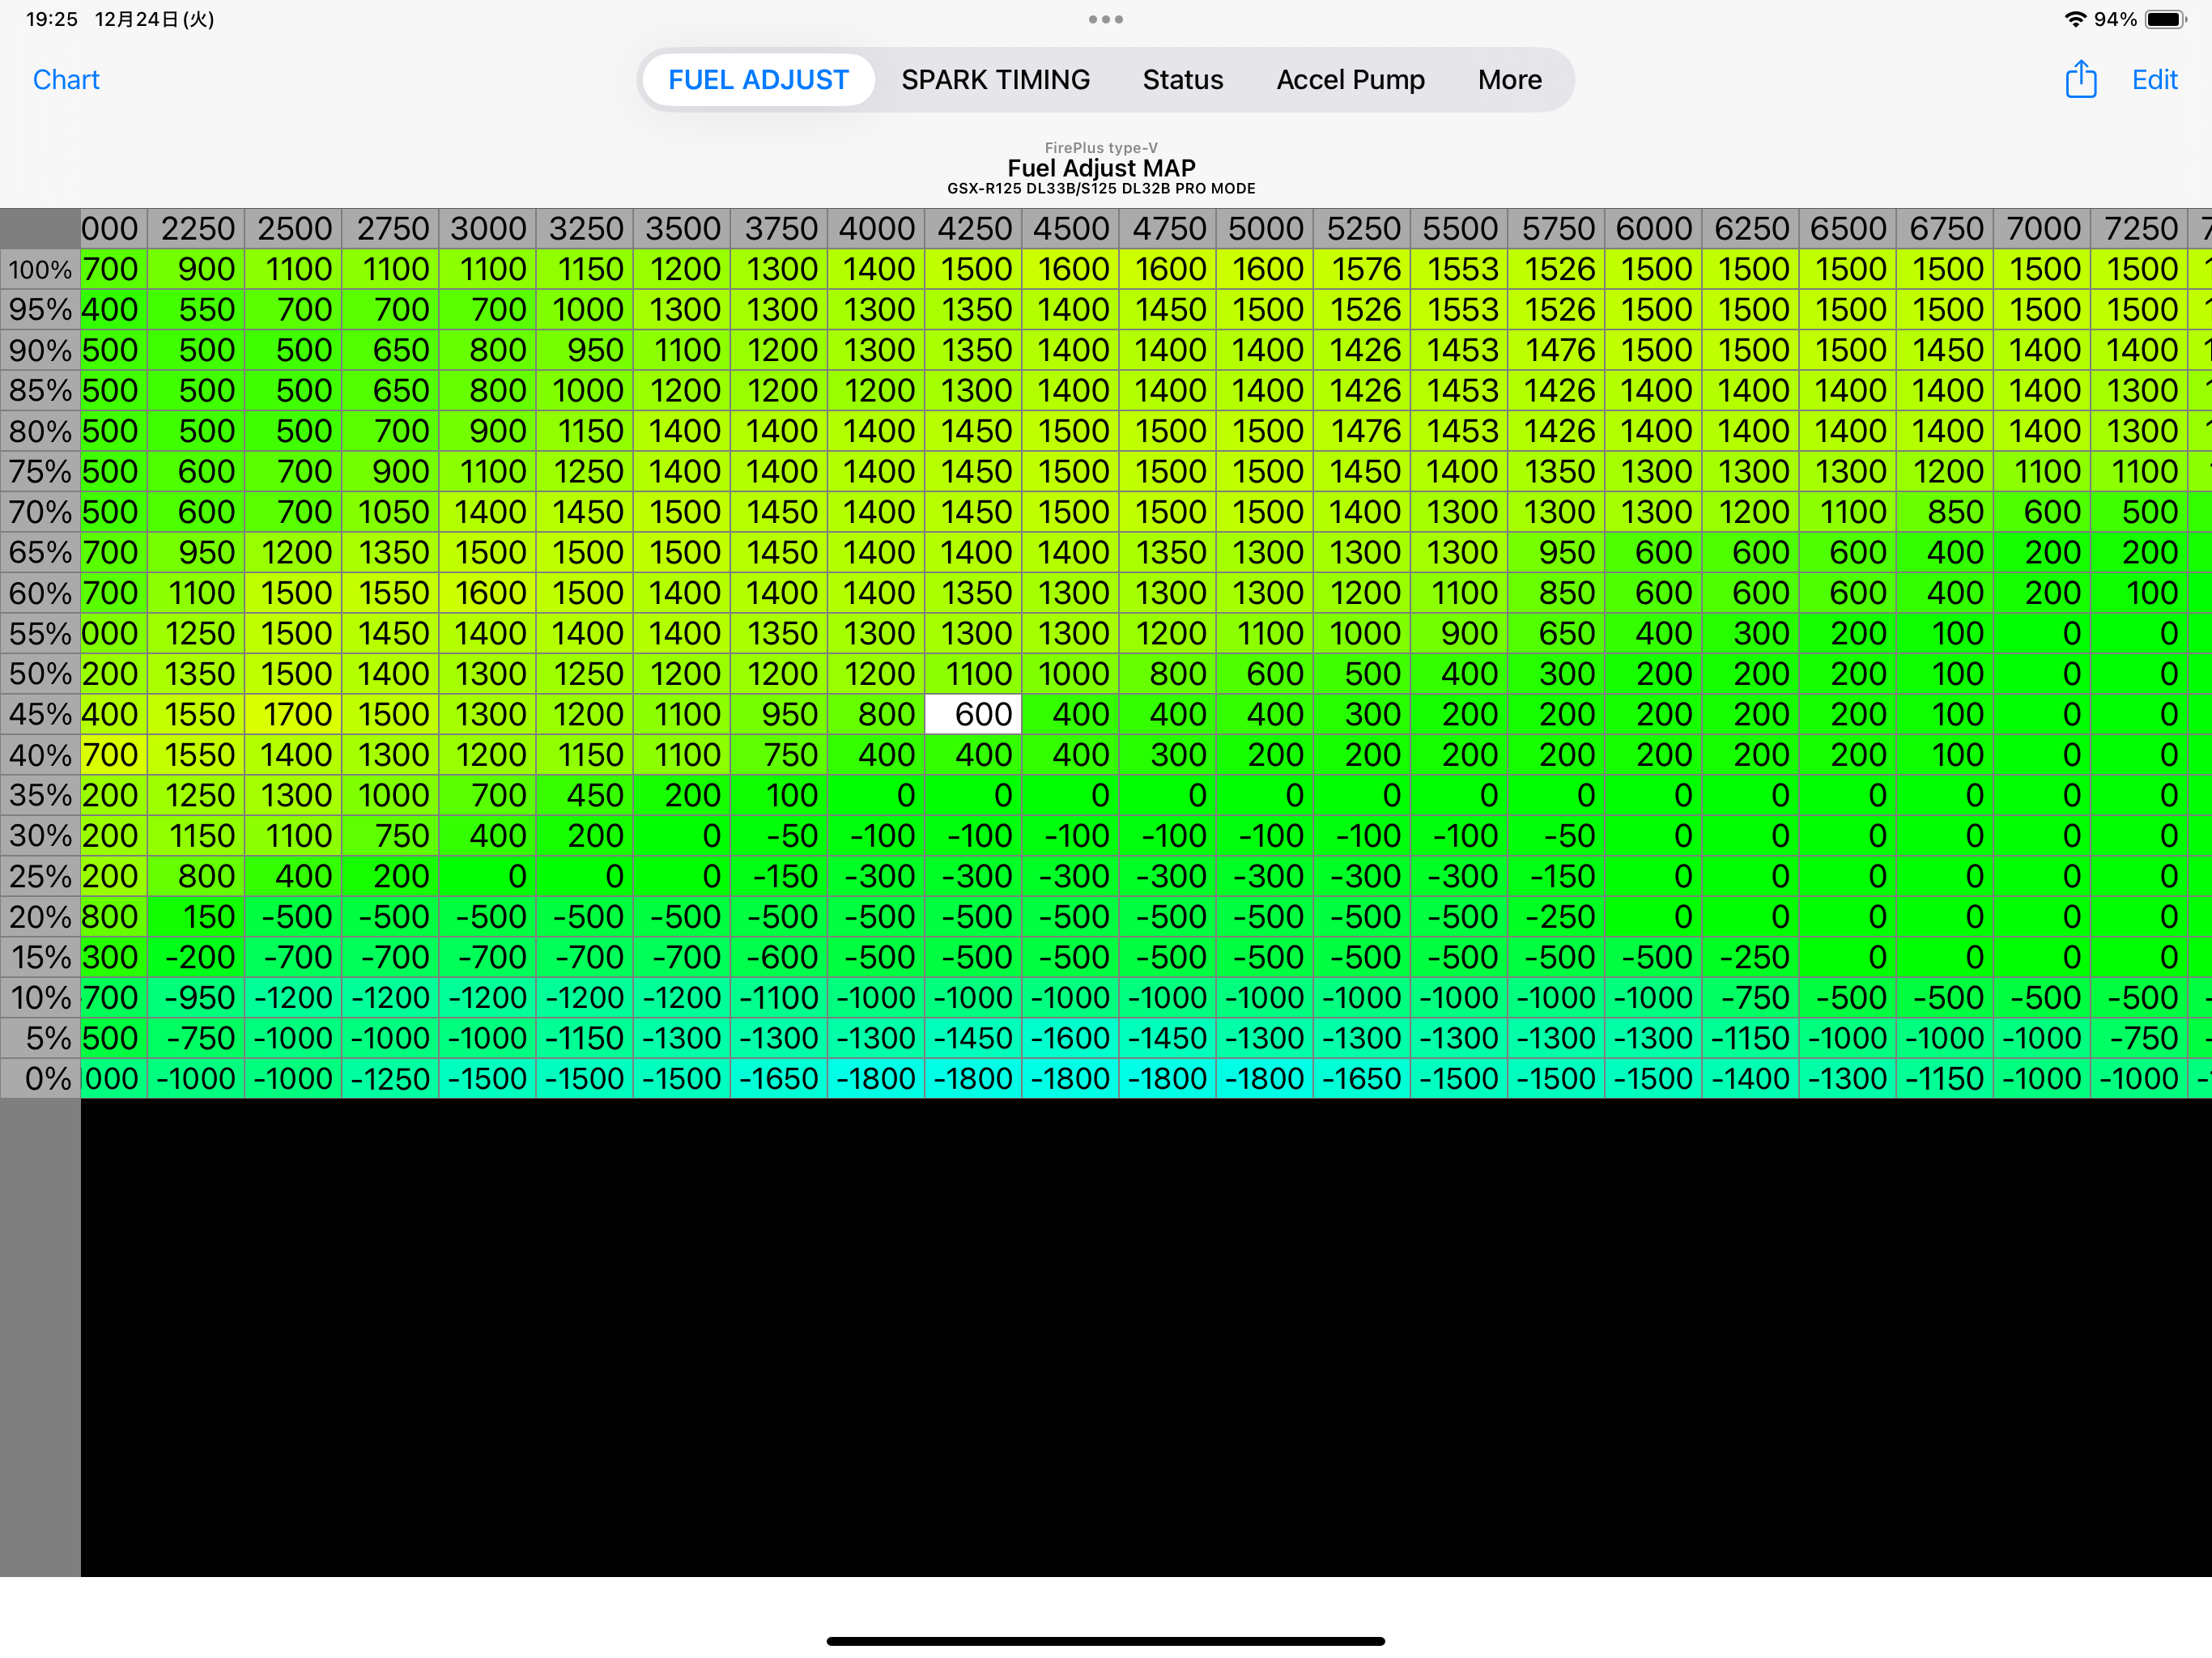Screen dimensions: 2212x1658
Task: Select the 50% throttle row header
Action: (x=40, y=674)
